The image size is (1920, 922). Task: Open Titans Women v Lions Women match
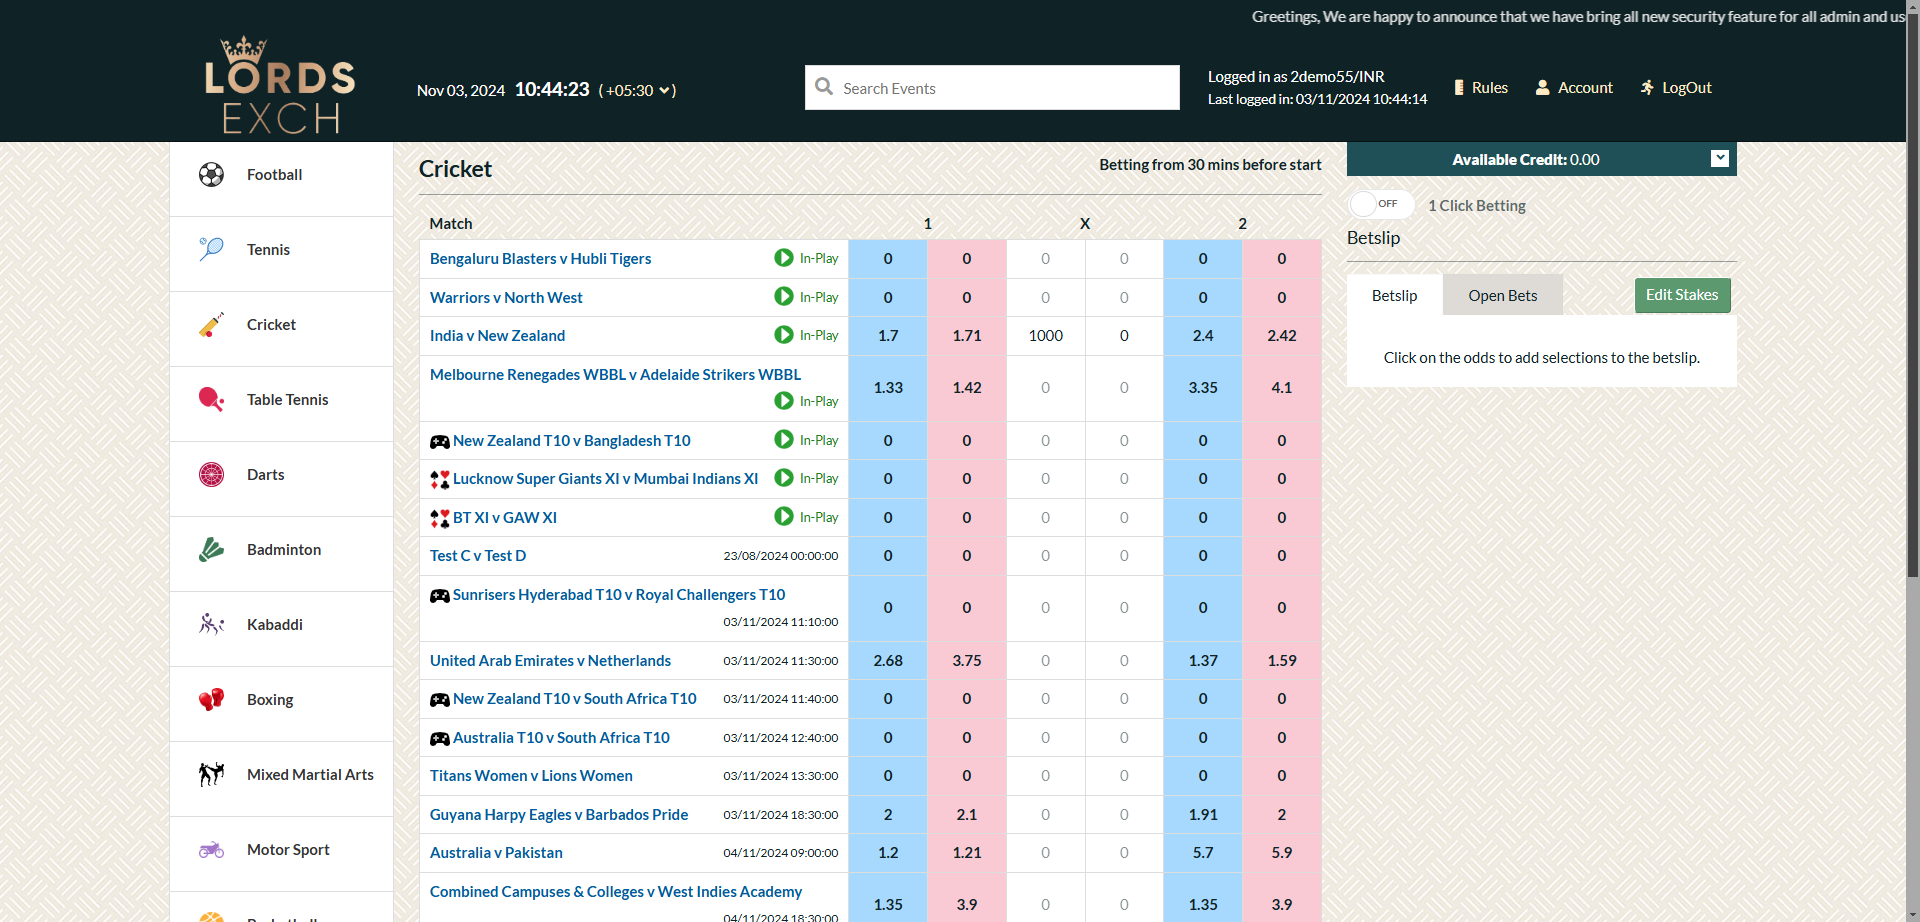click(531, 776)
